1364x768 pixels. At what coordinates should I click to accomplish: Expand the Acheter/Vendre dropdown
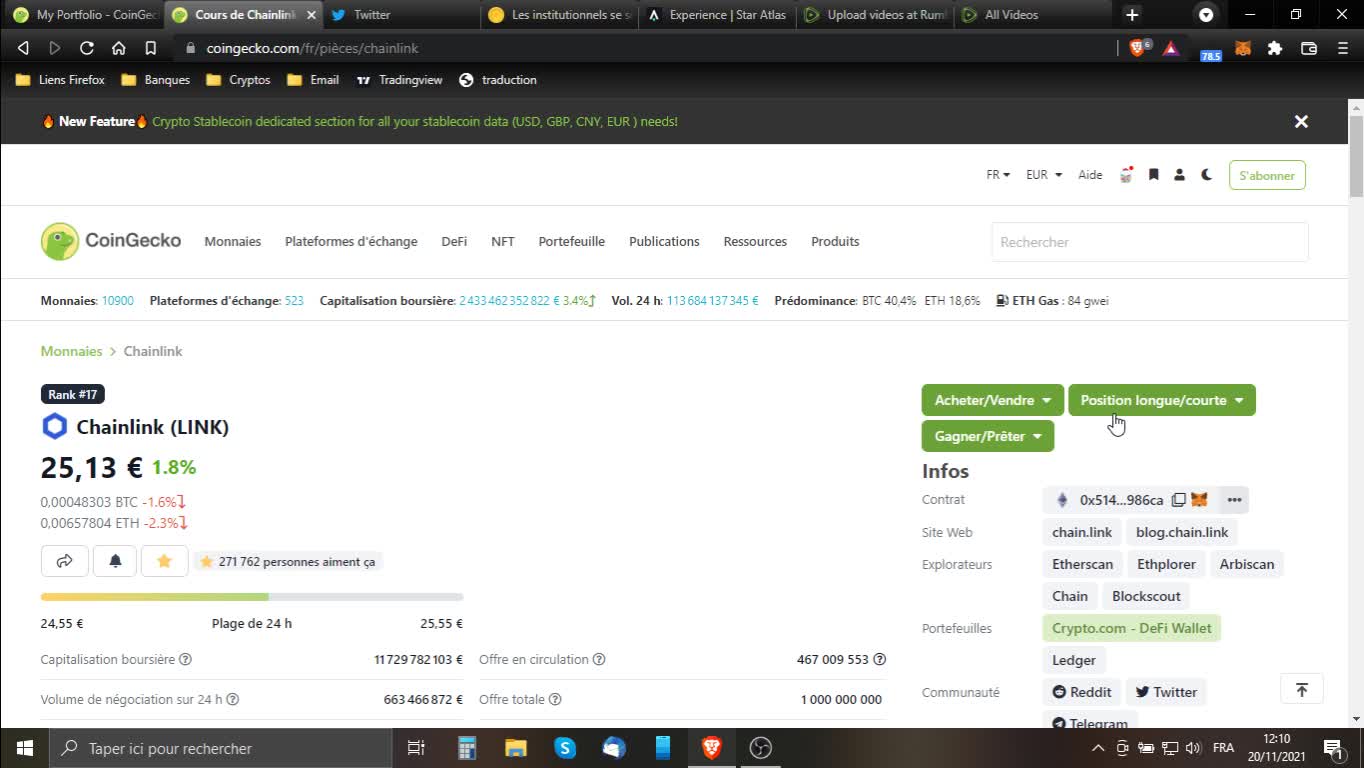[993, 400]
